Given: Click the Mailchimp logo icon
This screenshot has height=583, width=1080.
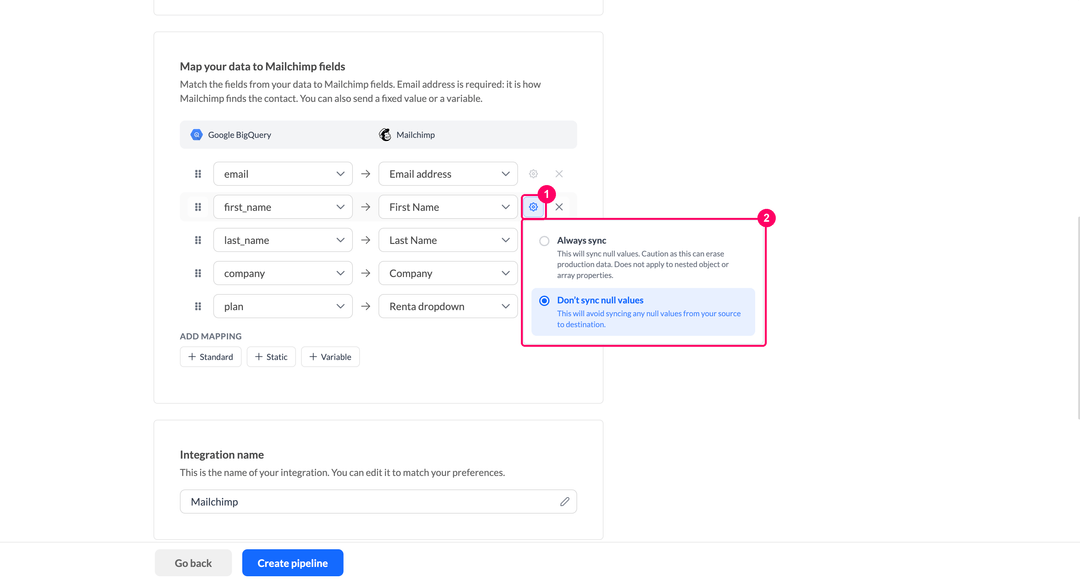Looking at the screenshot, I should (x=385, y=134).
